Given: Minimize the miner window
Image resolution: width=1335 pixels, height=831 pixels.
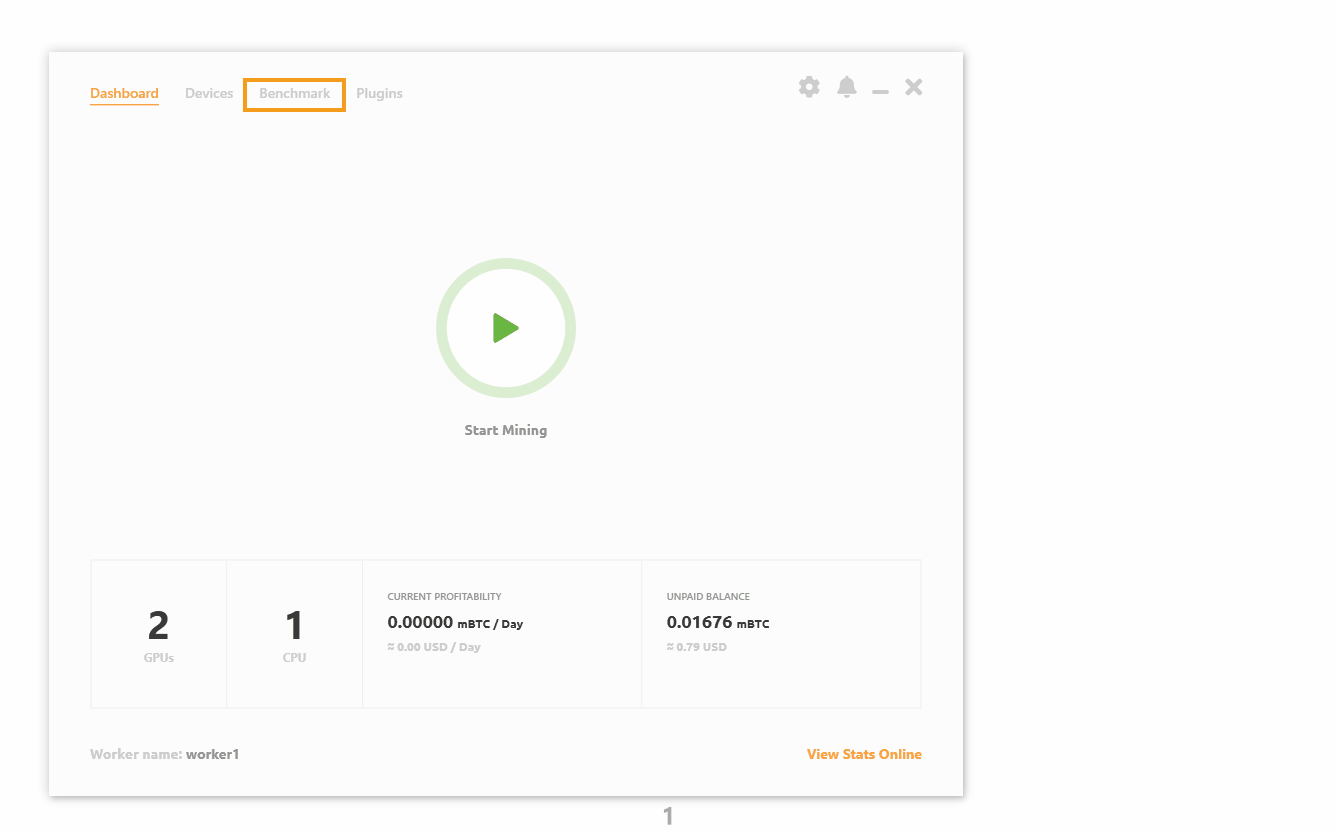Looking at the screenshot, I should coord(880,91).
